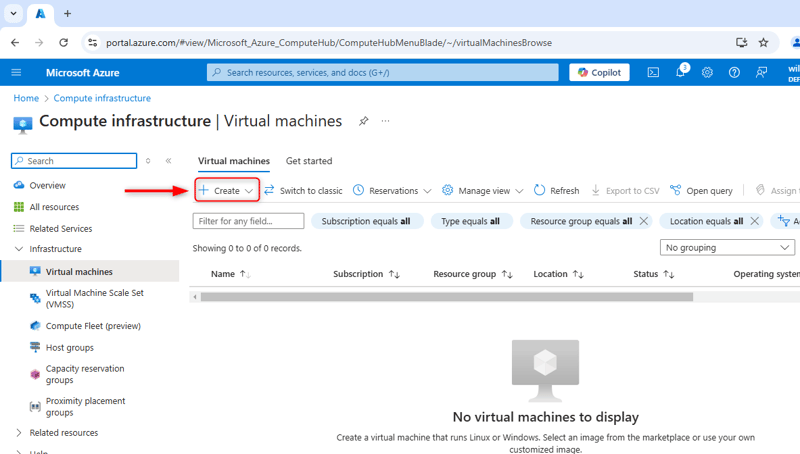Click Switch to classic
The width and height of the screenshot is (800, 454).
[304, 191]
